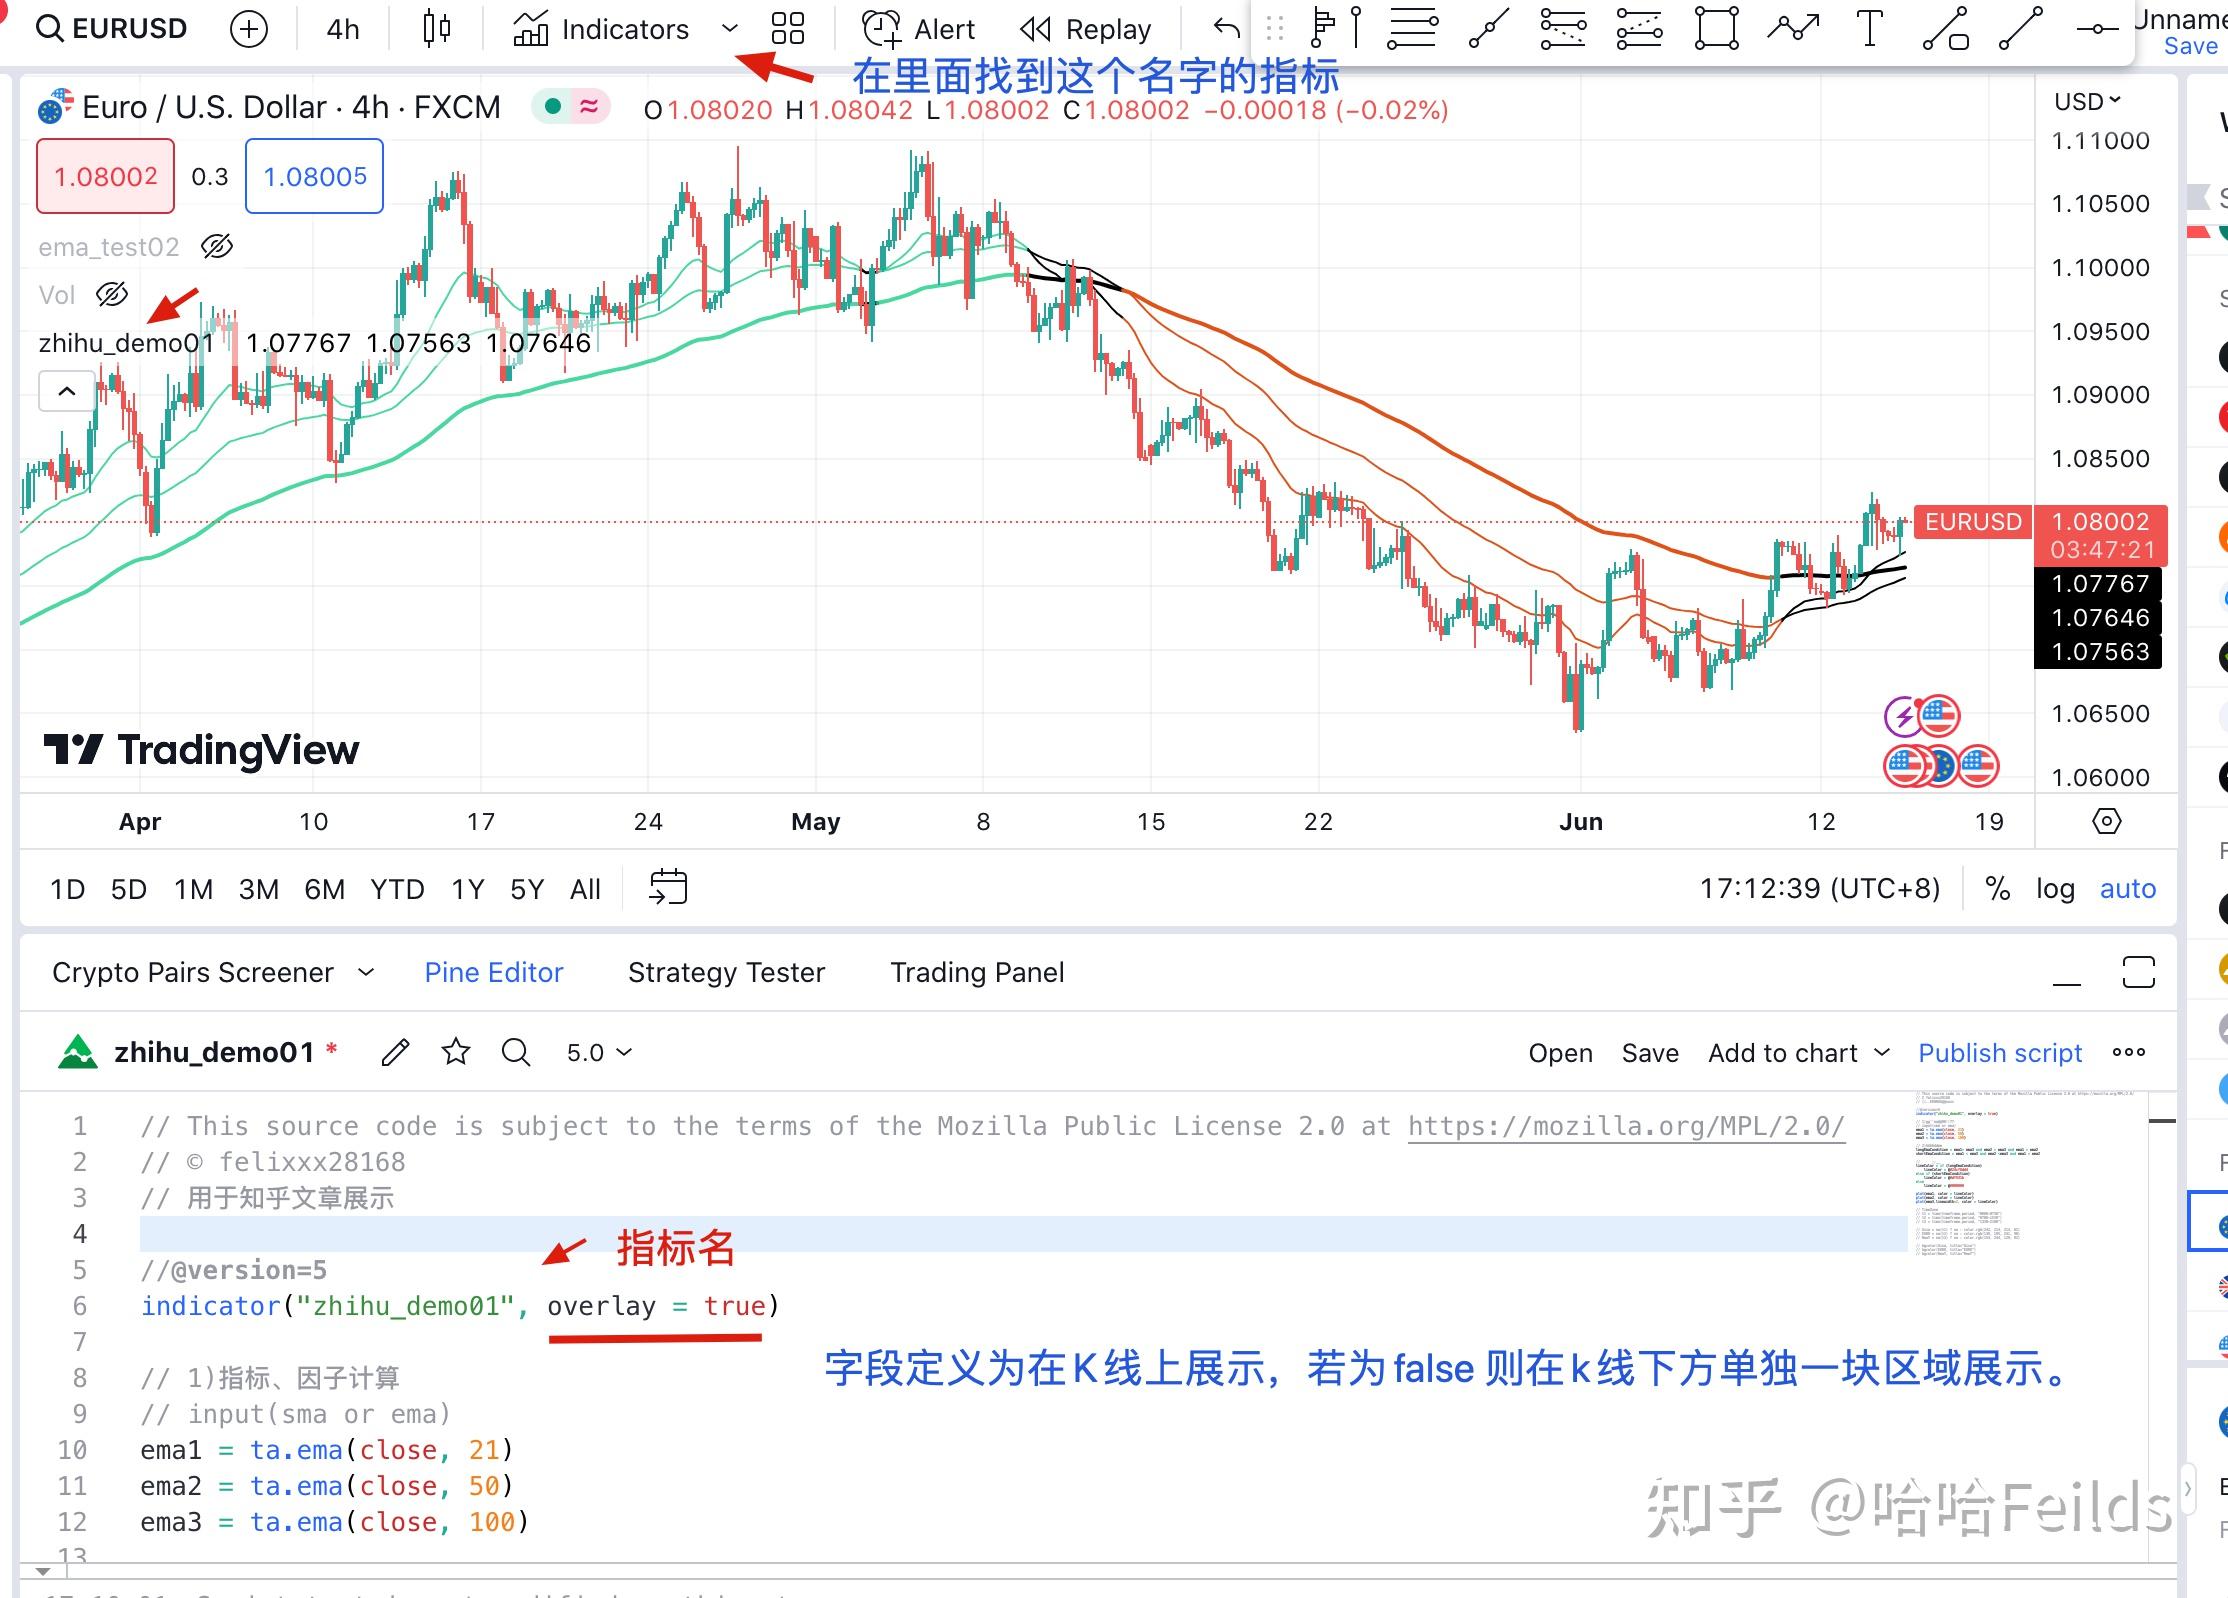Open the indicator templates grid icon

pyautogui.click(x=788, y=29)
